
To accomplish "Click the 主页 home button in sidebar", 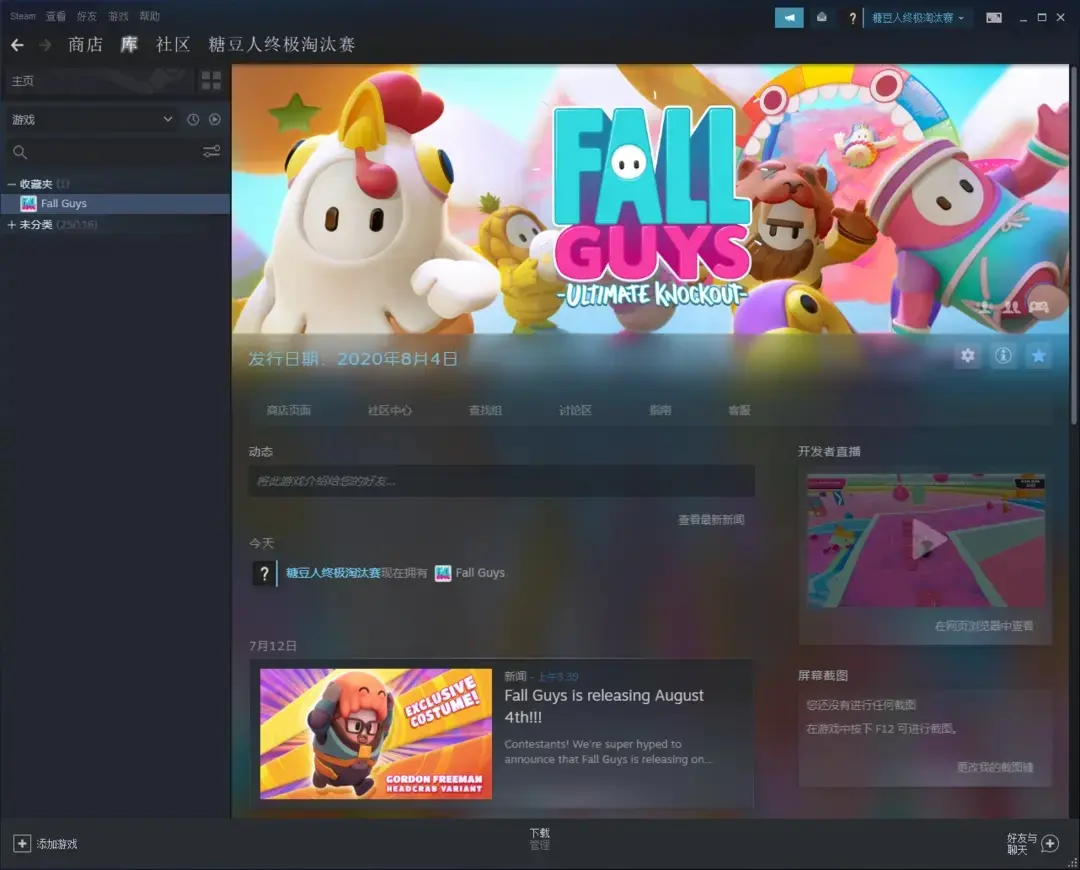I will click(x=100, y=81).
